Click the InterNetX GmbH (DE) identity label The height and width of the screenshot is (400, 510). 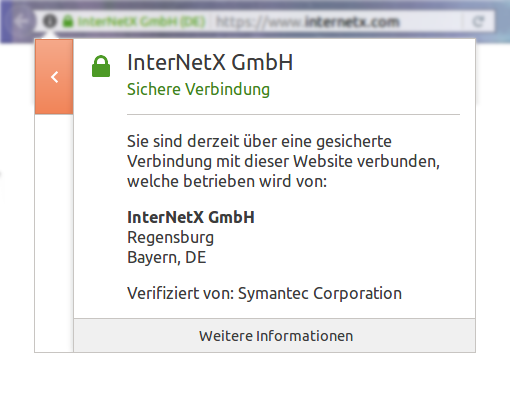click(141, 22)
